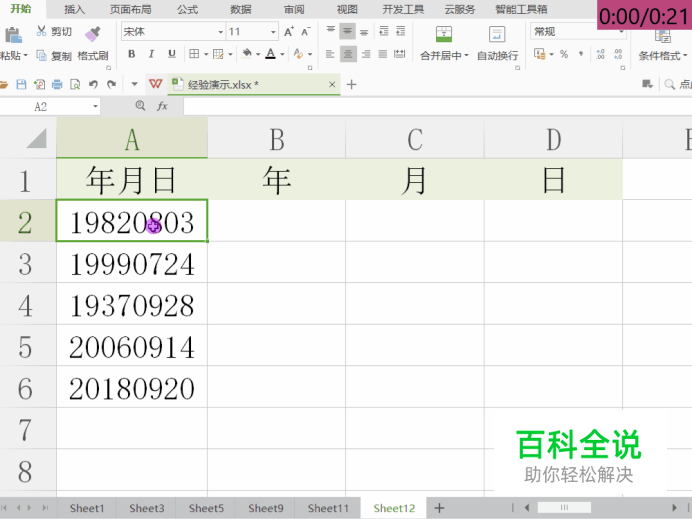Click the Undo arrow

click(x=93, y=84)
